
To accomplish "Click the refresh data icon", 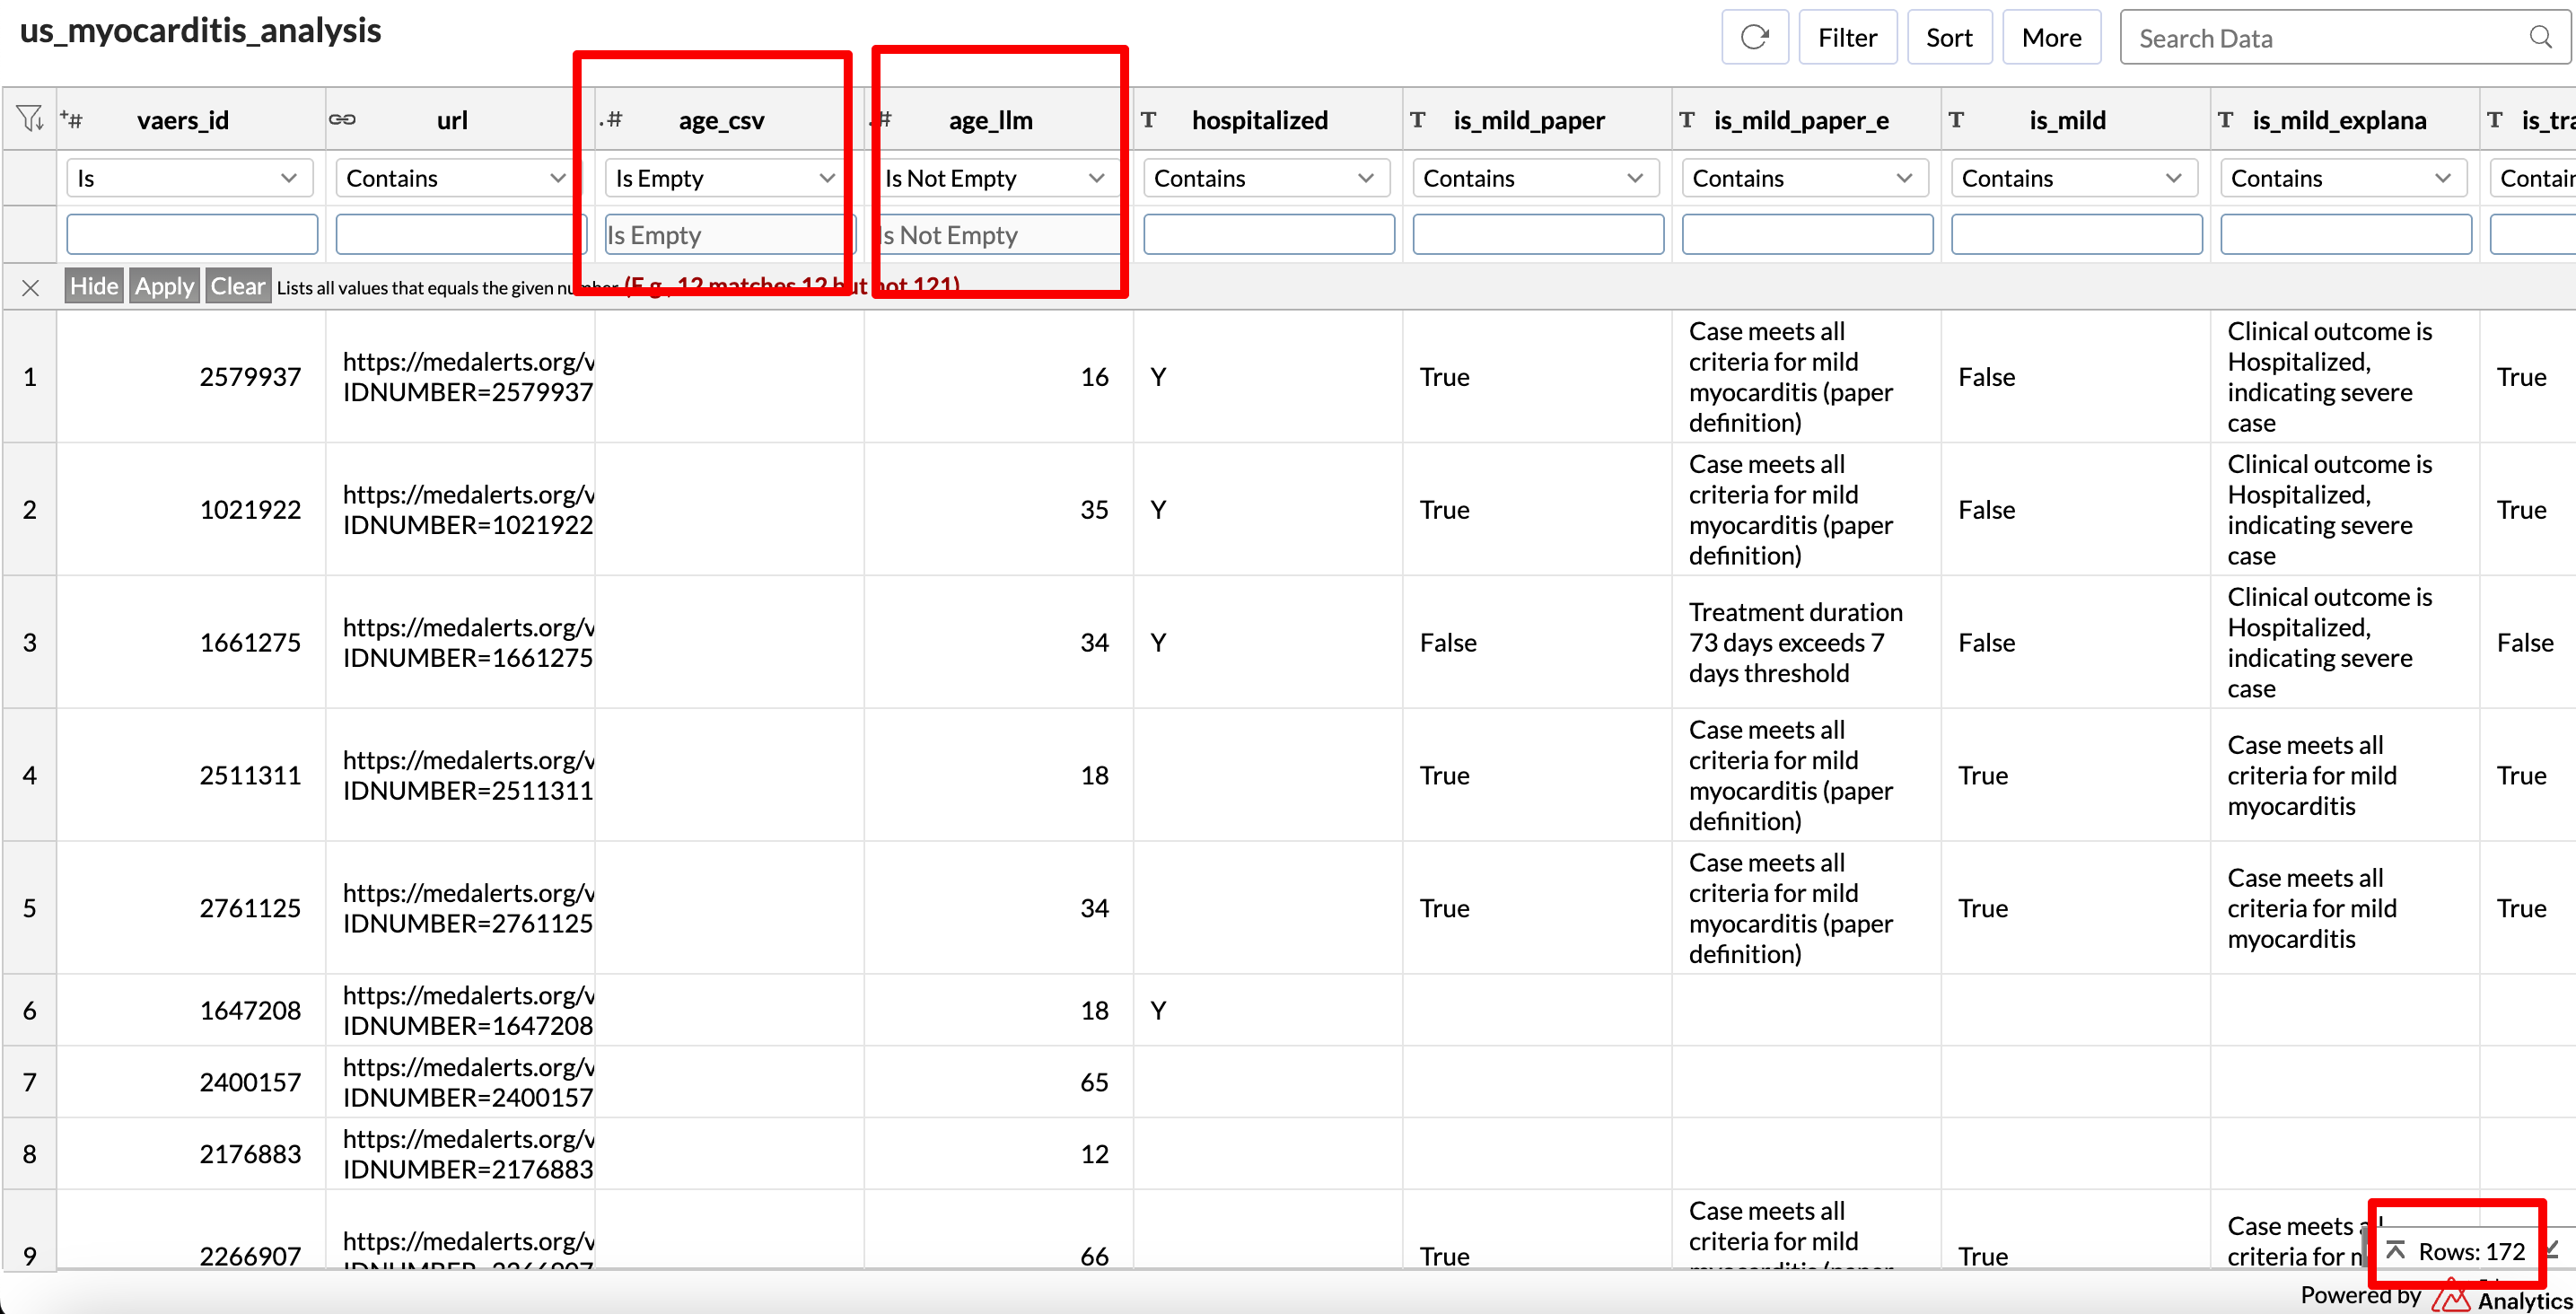I will [x=1754, y=38].
